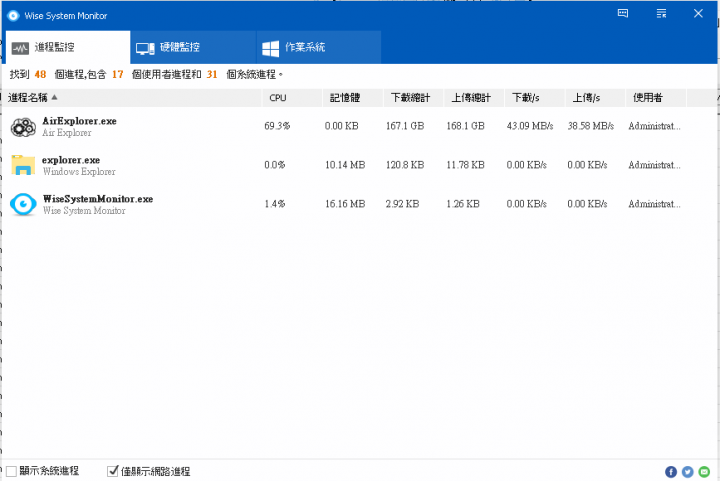This screenshot has width=720, height=481.
Task: Enable the 顯示系統進程 checkbox
Action: click(11, 471)
